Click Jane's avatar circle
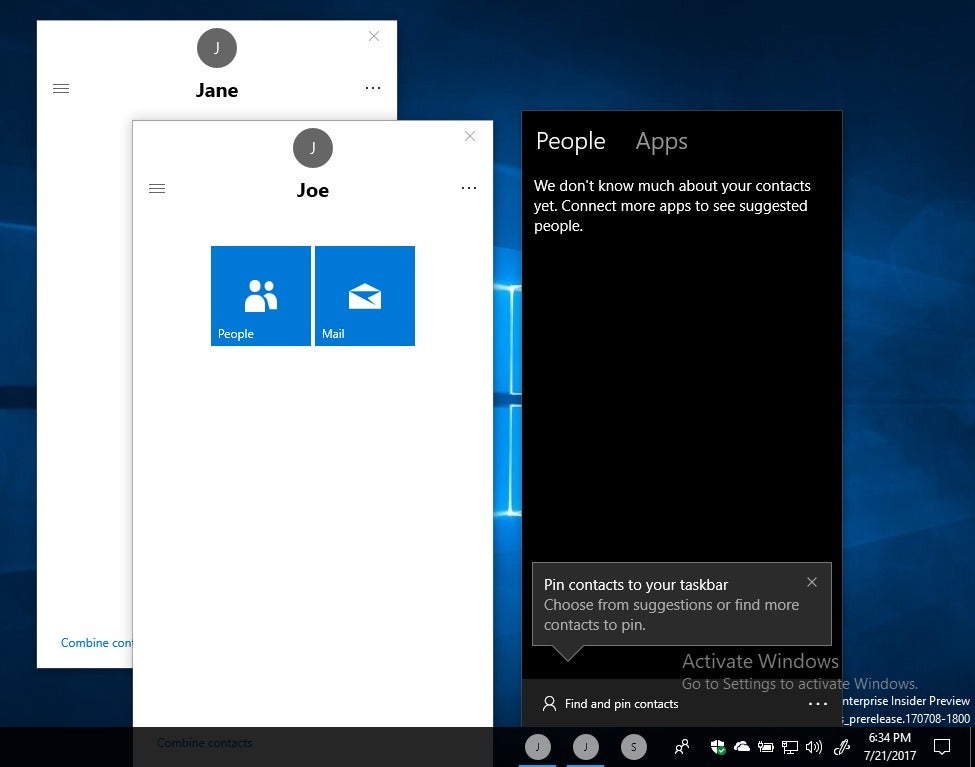975x767 pixels. 217,48
